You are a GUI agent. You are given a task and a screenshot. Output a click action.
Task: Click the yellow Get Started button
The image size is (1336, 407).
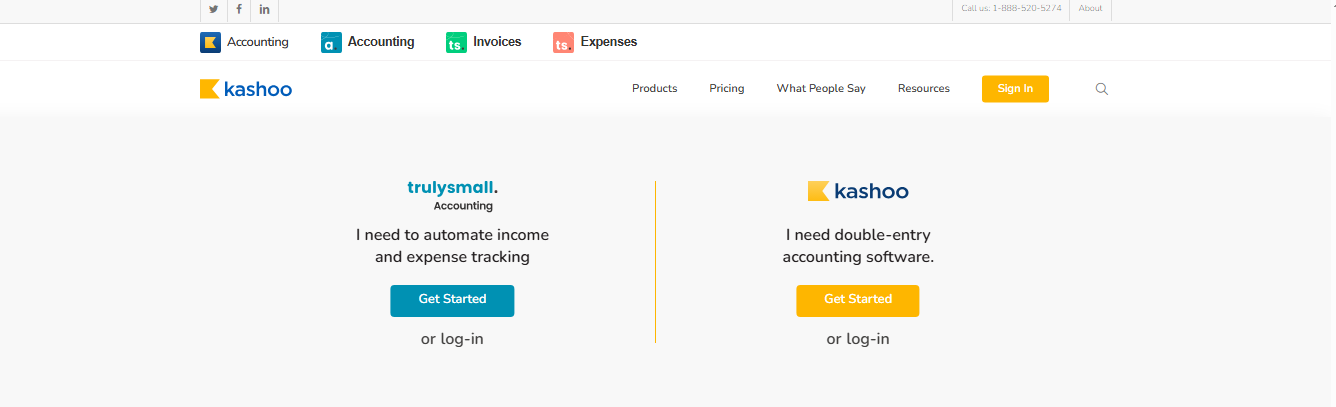[857, 300]
